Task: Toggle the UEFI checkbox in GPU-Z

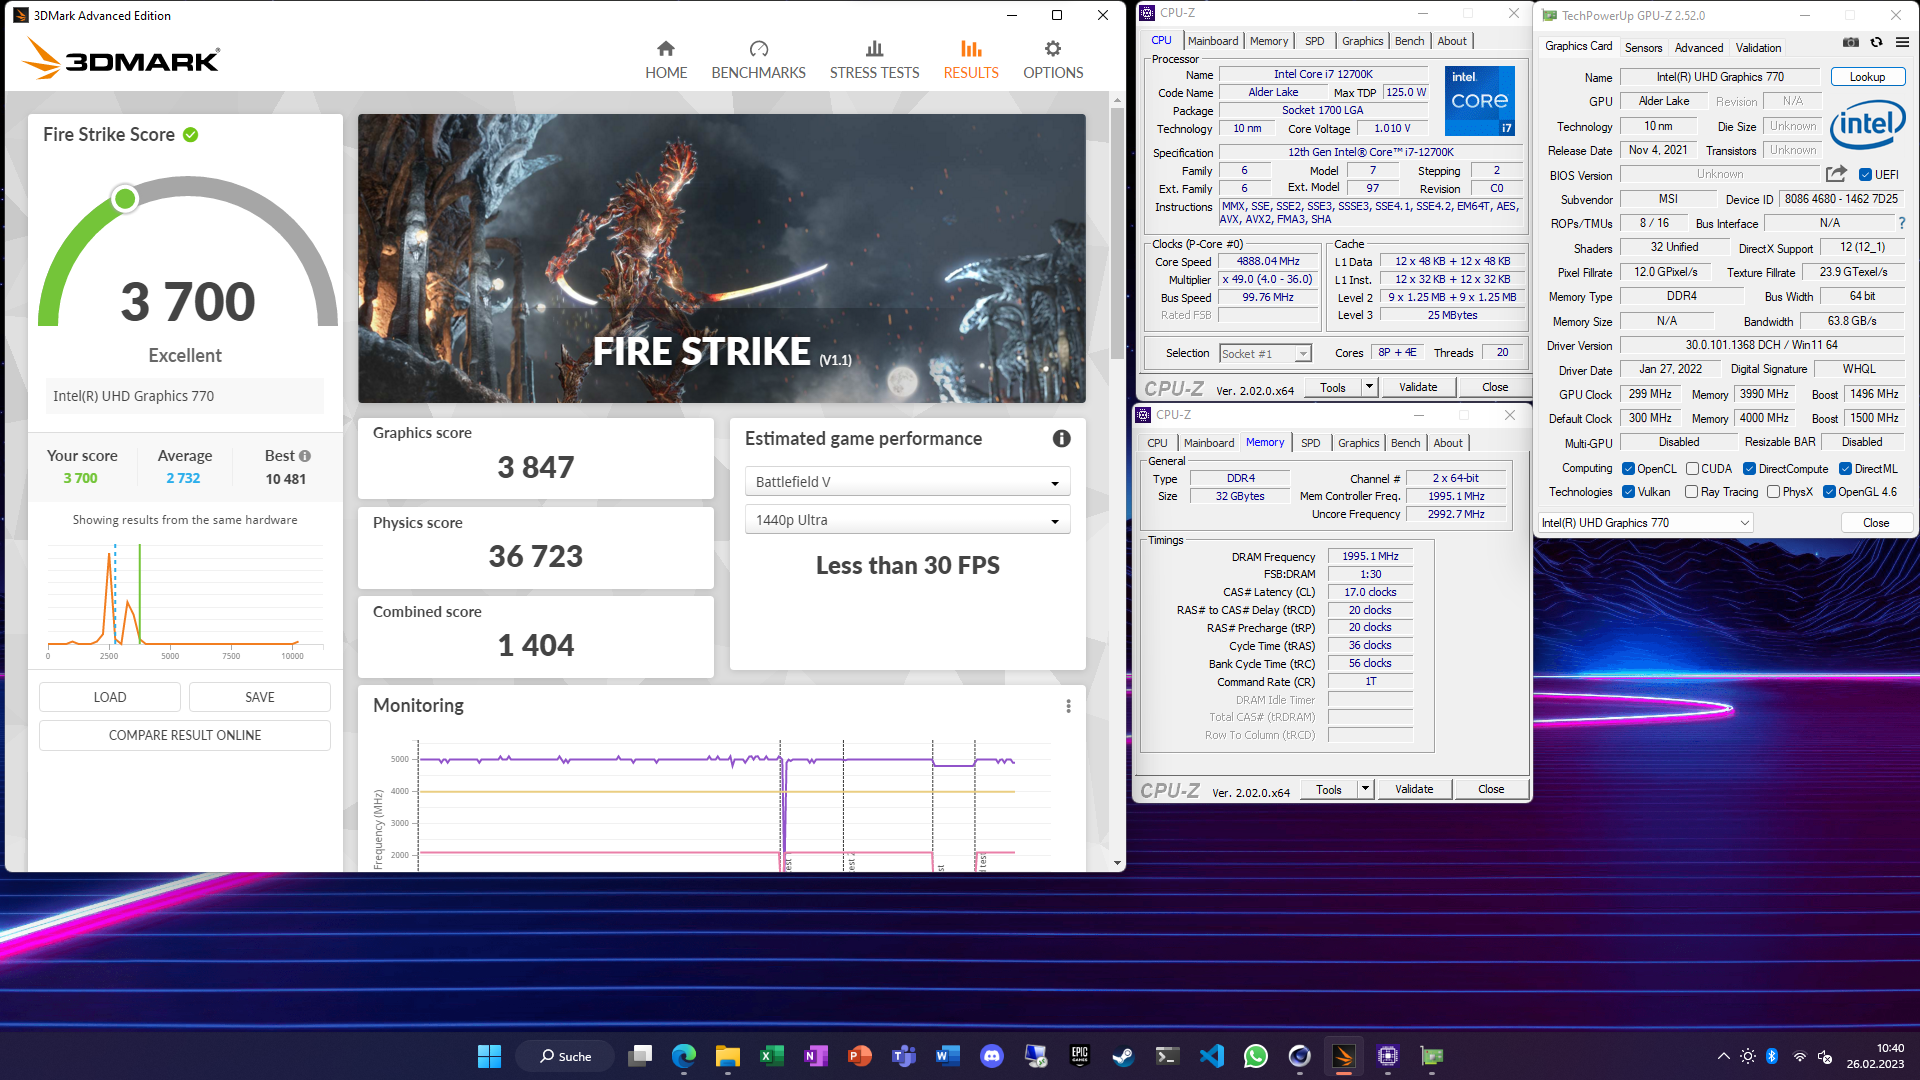Action: [x=1864, y=175]
